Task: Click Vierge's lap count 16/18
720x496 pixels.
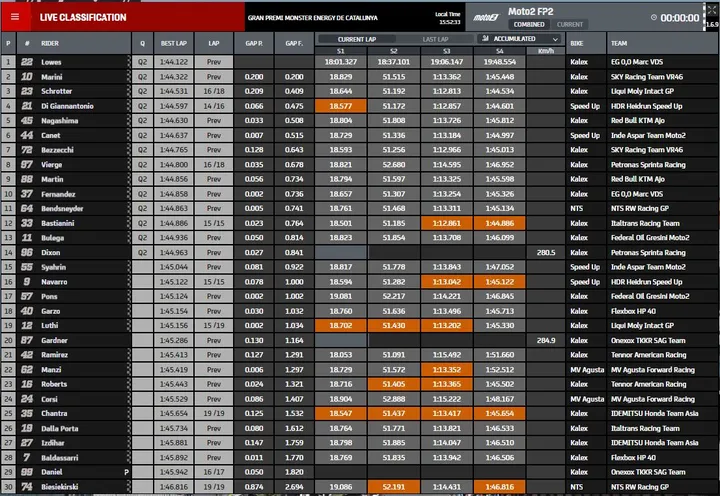Action: [x=214, y=164]
